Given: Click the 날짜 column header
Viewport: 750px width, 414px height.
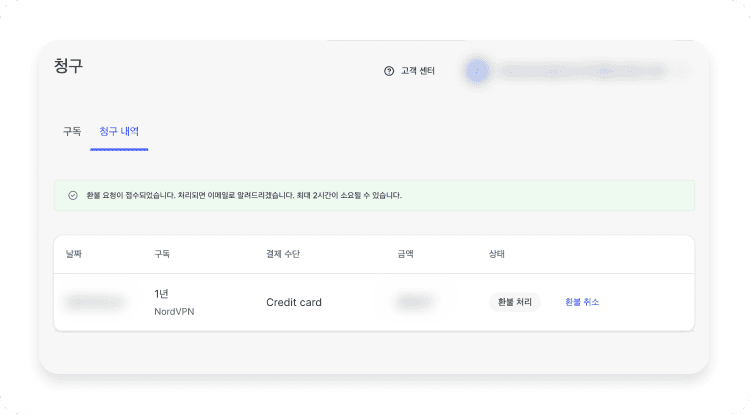Looking at the screenshot, I should point(74,254).
